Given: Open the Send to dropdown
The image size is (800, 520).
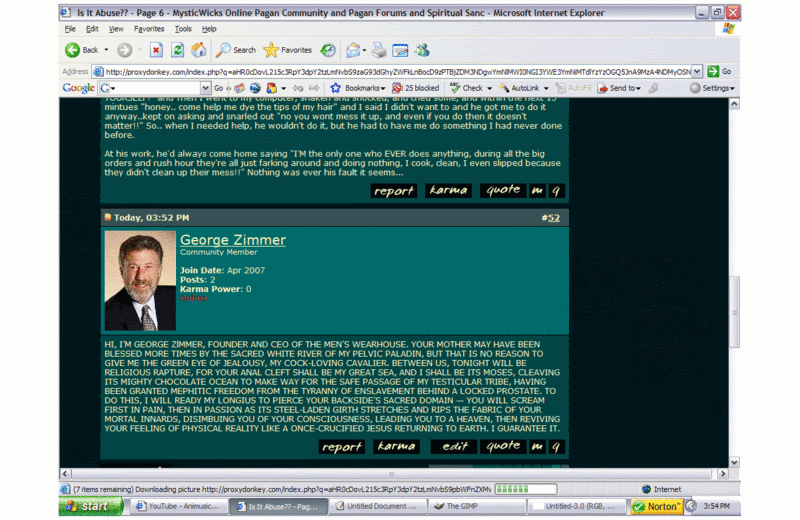Looking at the screenshot, I should (x=619, y=88).
